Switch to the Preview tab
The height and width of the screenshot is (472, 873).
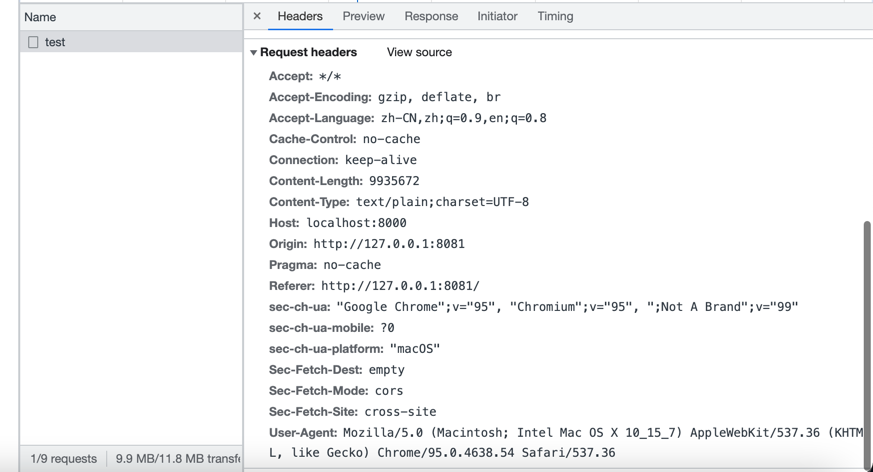tap(363, 17)
